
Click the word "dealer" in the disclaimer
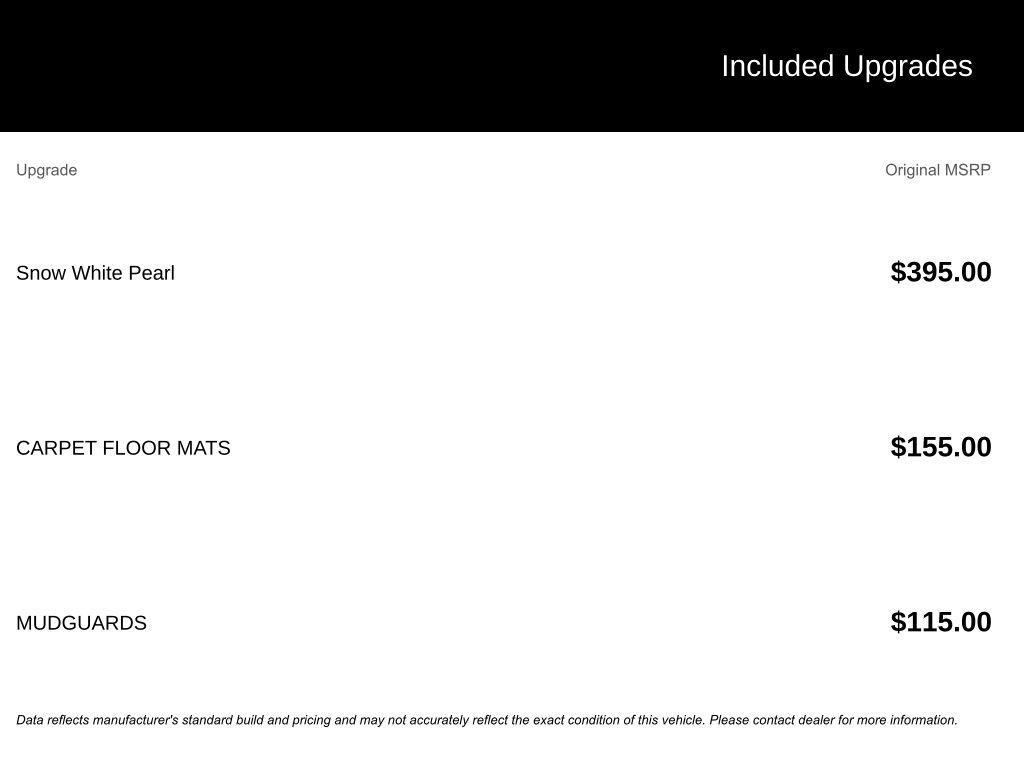point(816,720)
